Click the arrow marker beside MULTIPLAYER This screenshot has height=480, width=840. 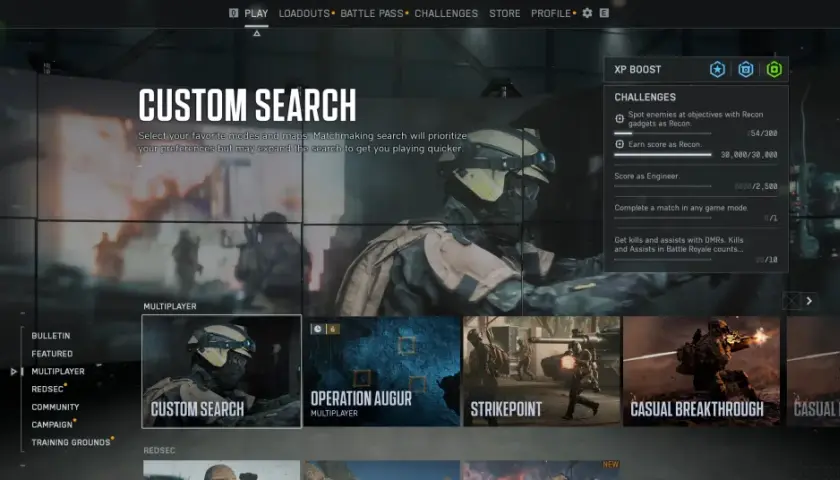pyautogui.click(x=14, y=371)
